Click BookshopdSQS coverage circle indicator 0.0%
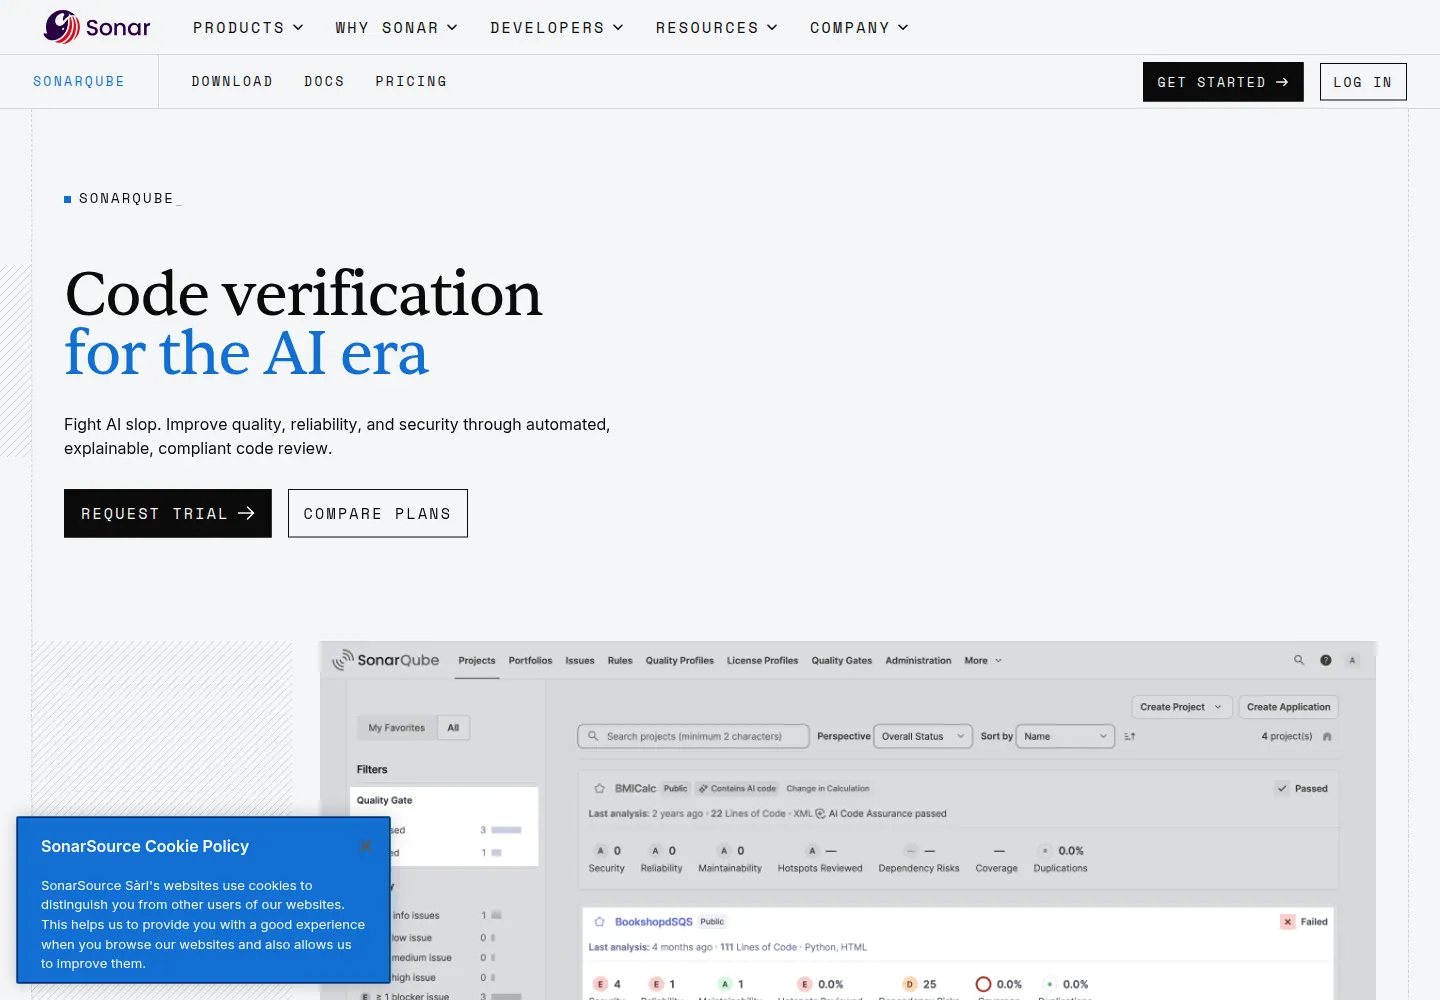1440x1000 pixels. click(x=983, y=984)
